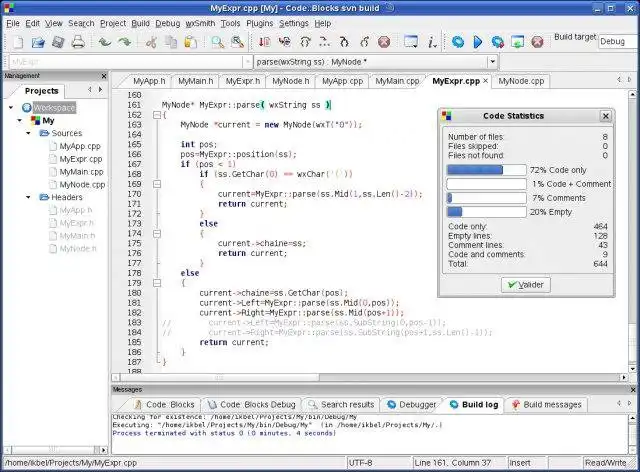Collapse the Sources folder in project tree
The width and height of the screenshot is (640, 472).
(27, 133)
